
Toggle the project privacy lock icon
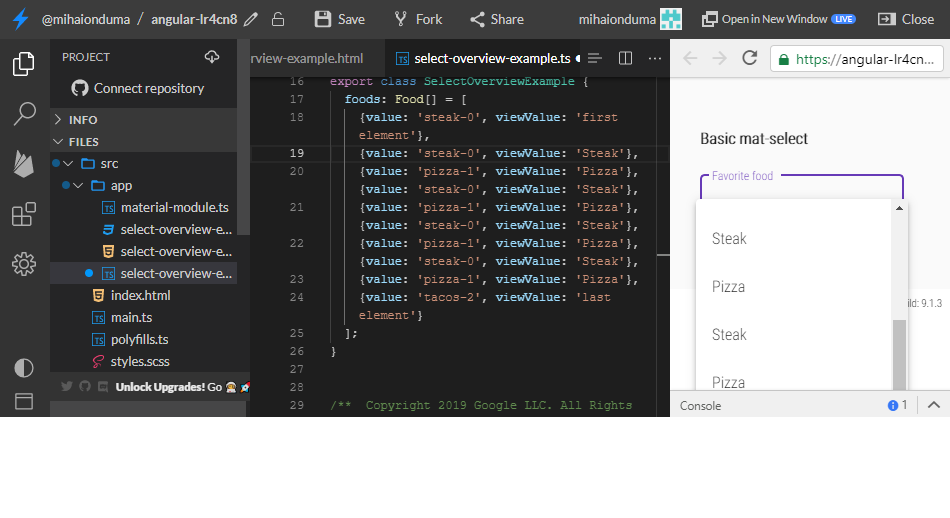(278, 19)
